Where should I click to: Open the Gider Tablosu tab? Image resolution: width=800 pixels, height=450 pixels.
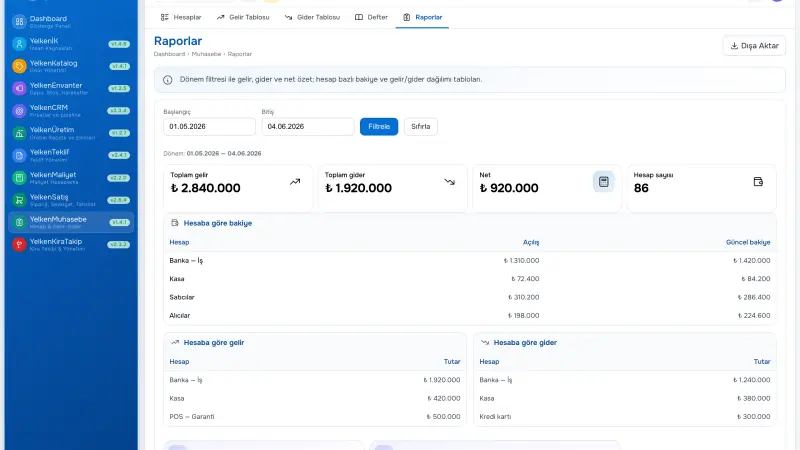tap(312, 17)
